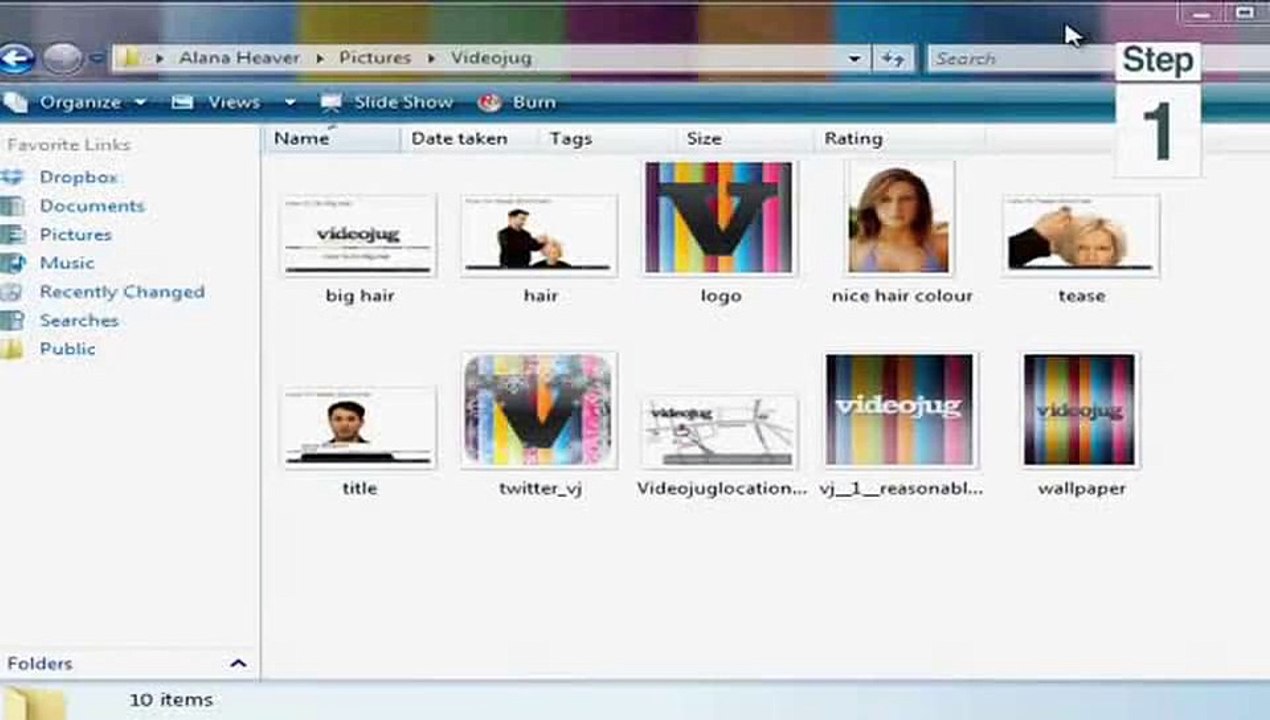Click the nice hair colour file name

point(902,296)
